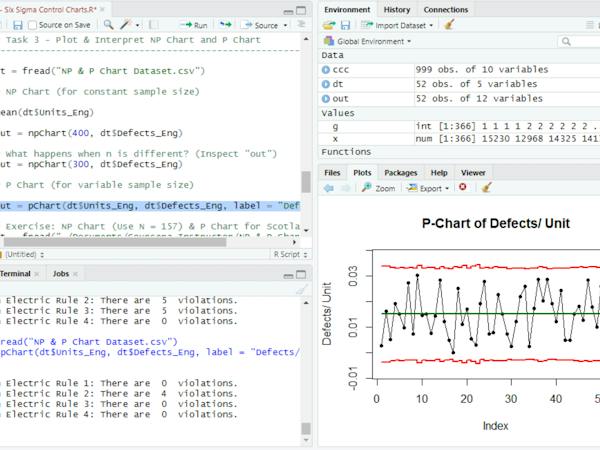Screen dimensions: 600x450
Task: Clear all plots with the broom
Action: click(486, 188)
